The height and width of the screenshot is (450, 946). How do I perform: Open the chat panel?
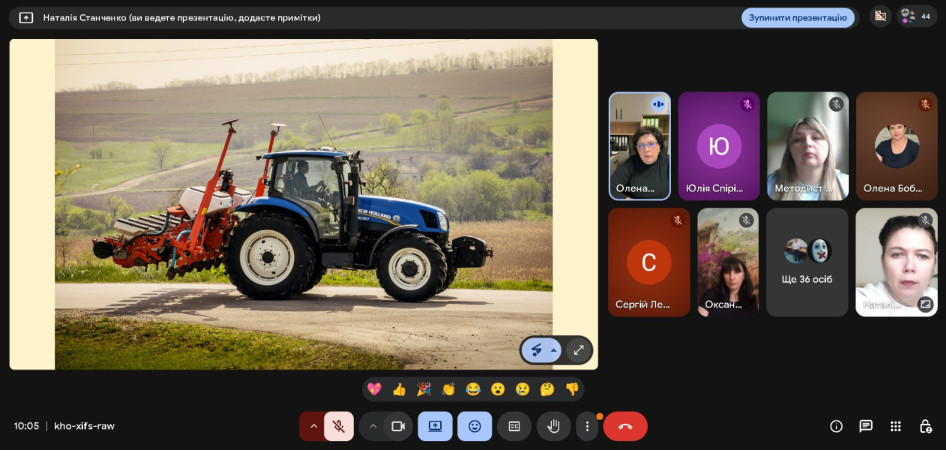point(866,426)
